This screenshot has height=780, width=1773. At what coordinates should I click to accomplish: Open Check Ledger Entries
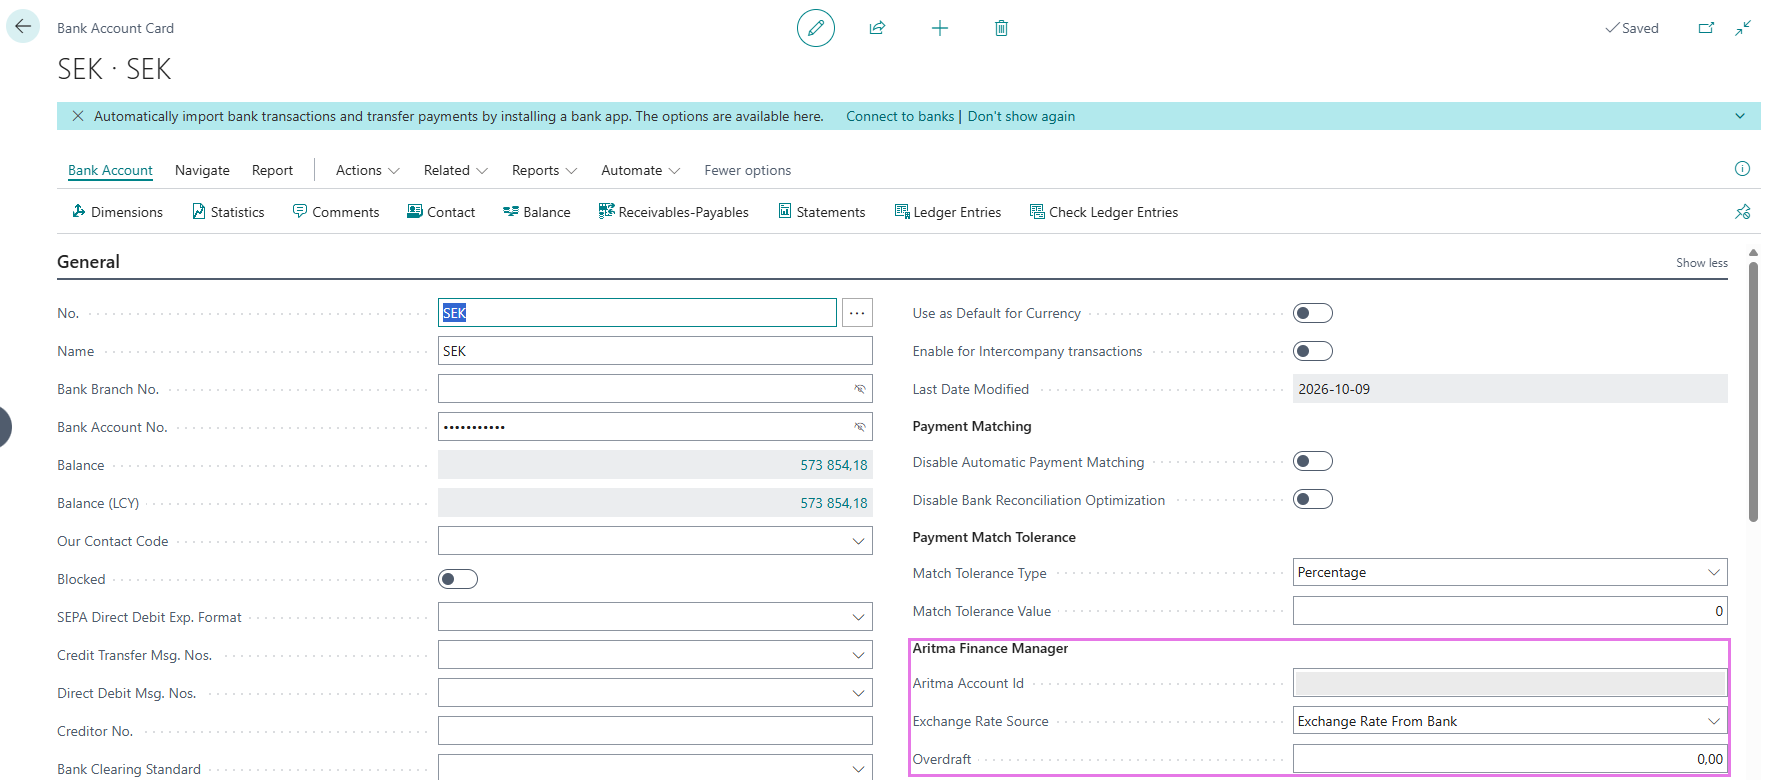(1104, 212)
